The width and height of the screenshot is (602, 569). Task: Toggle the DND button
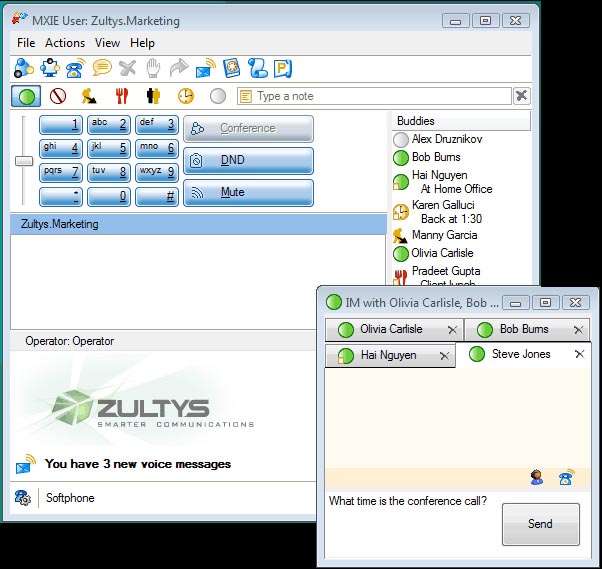248,160
